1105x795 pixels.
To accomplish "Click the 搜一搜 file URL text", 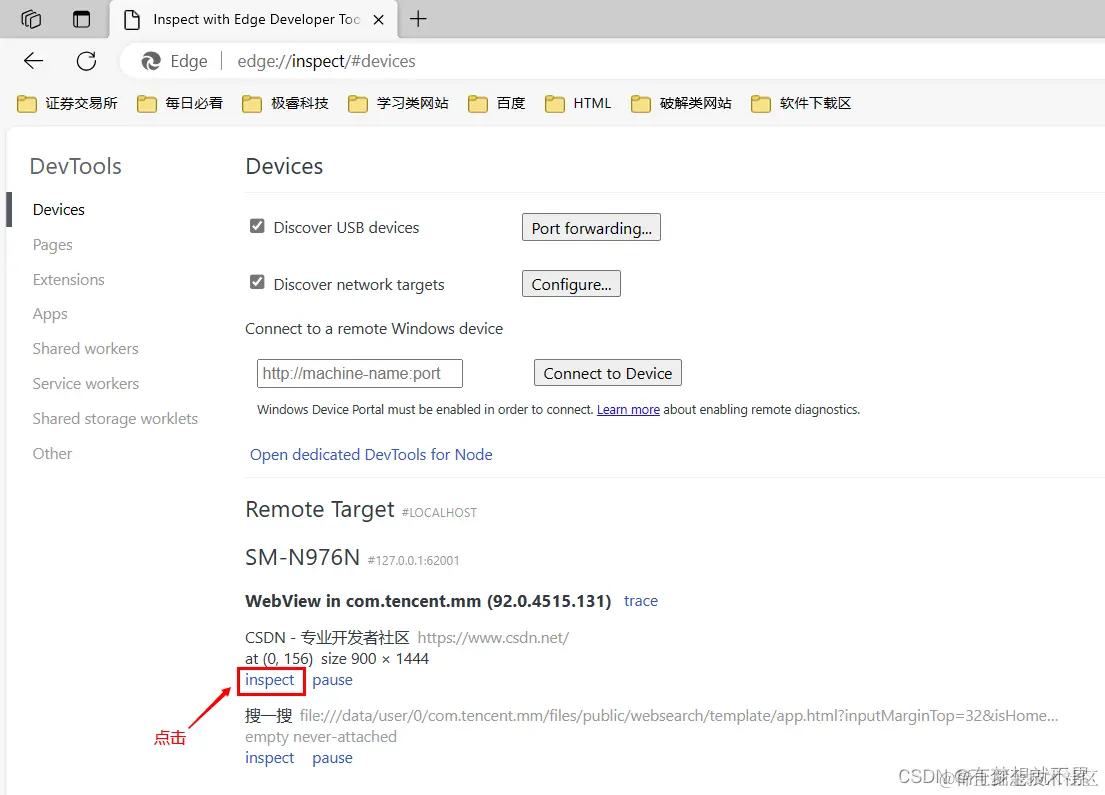I will [x=679, y=716].
